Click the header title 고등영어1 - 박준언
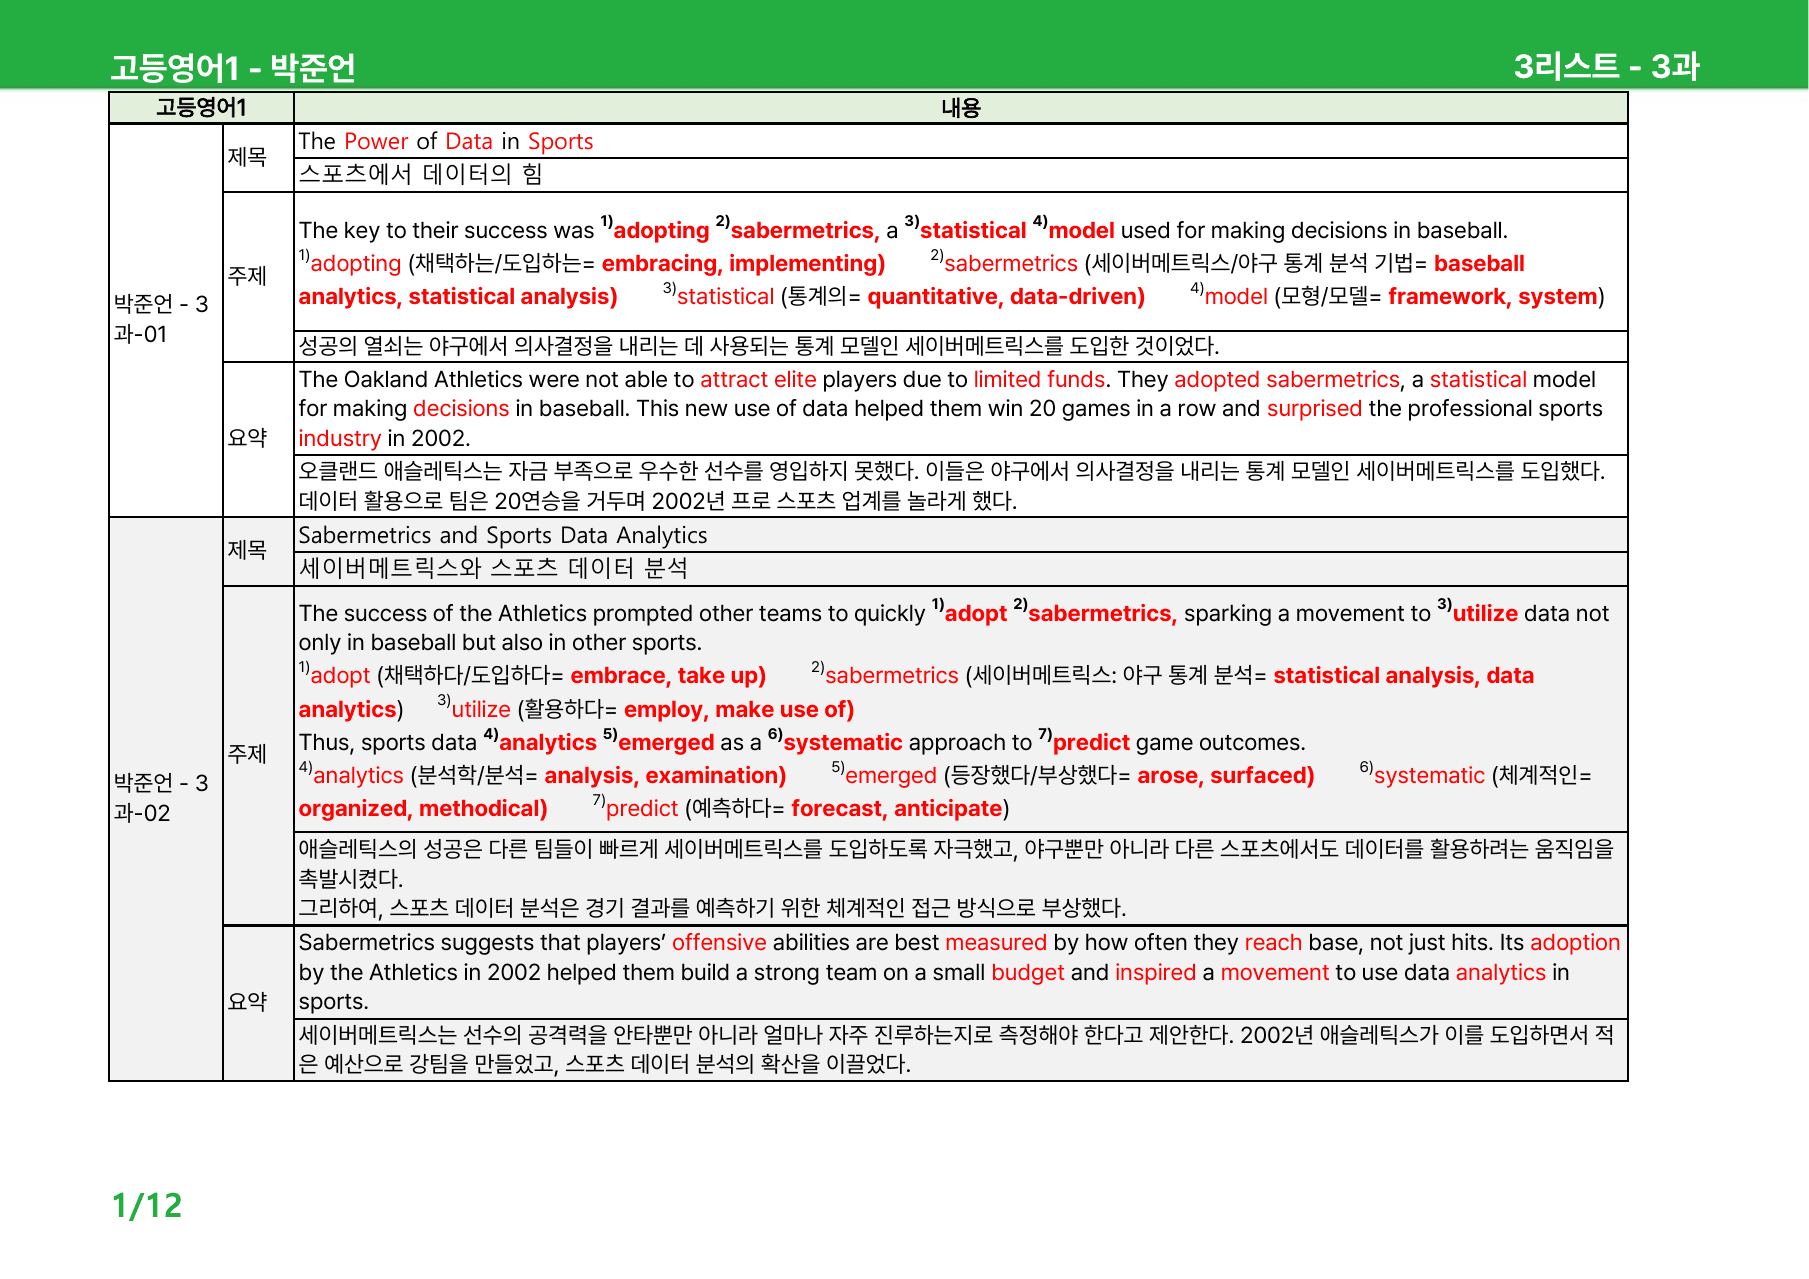Screen dimensions: 1809x1279 coord(233,67)
